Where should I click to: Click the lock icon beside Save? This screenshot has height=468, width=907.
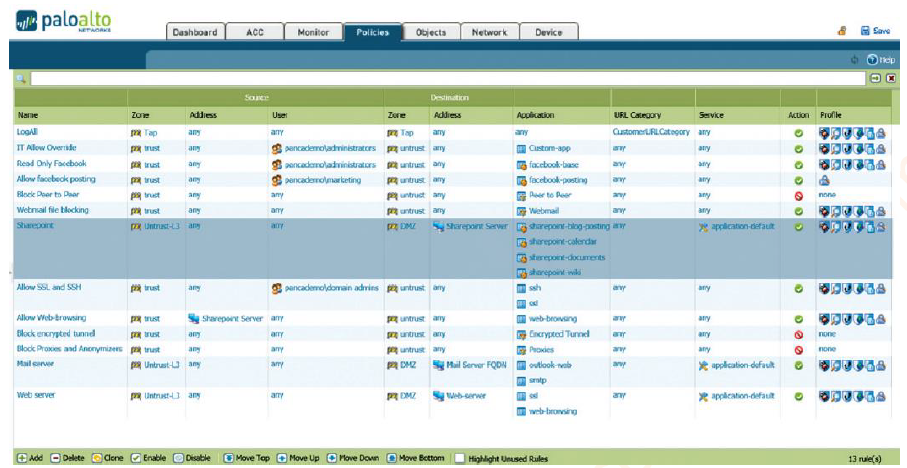(x=842, y=31)
